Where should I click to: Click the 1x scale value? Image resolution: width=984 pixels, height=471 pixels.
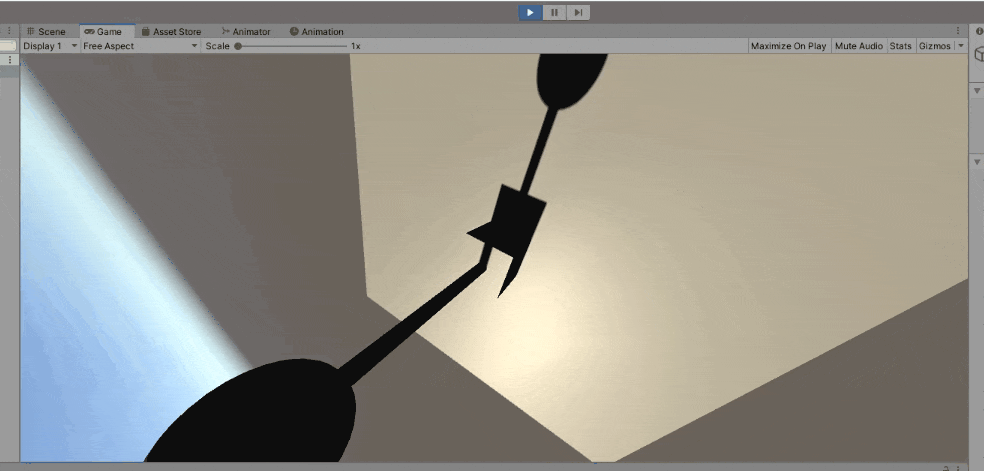point(355,46)
